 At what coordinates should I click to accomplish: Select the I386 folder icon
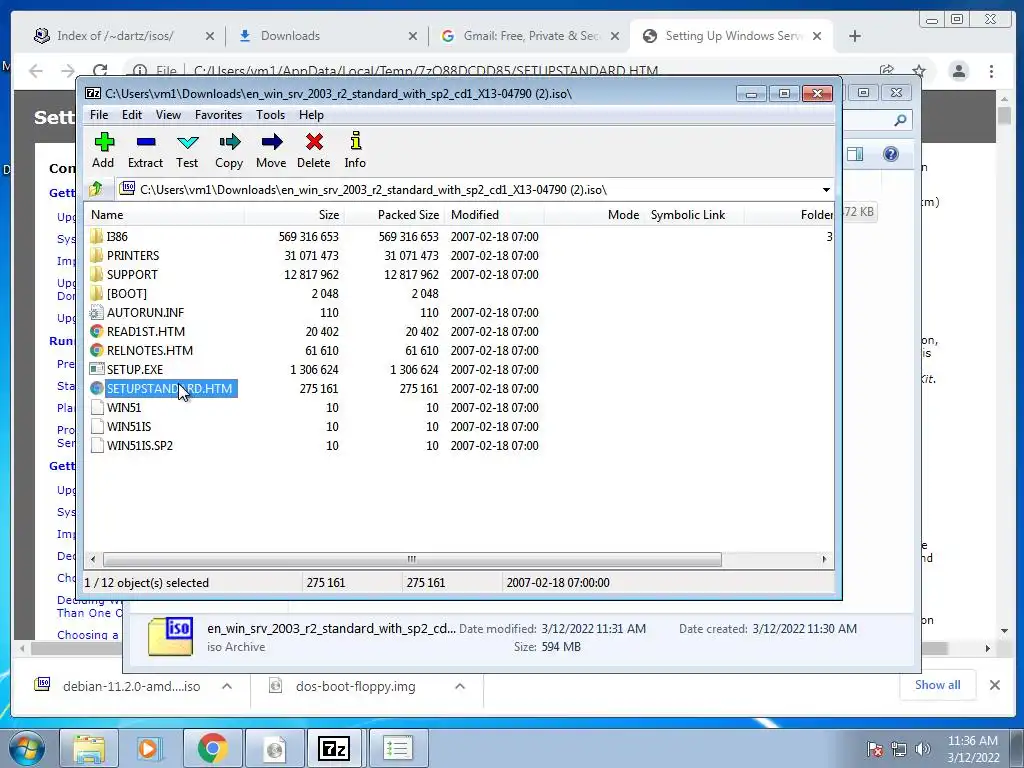click(x=97, y=236)
